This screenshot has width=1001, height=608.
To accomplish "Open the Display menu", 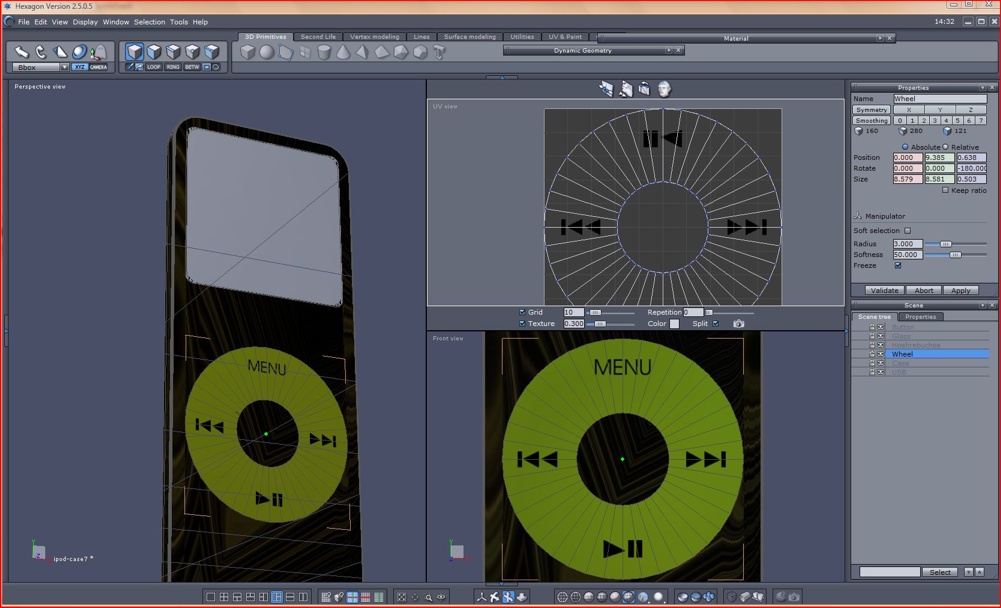I will [x=85, y=22].
